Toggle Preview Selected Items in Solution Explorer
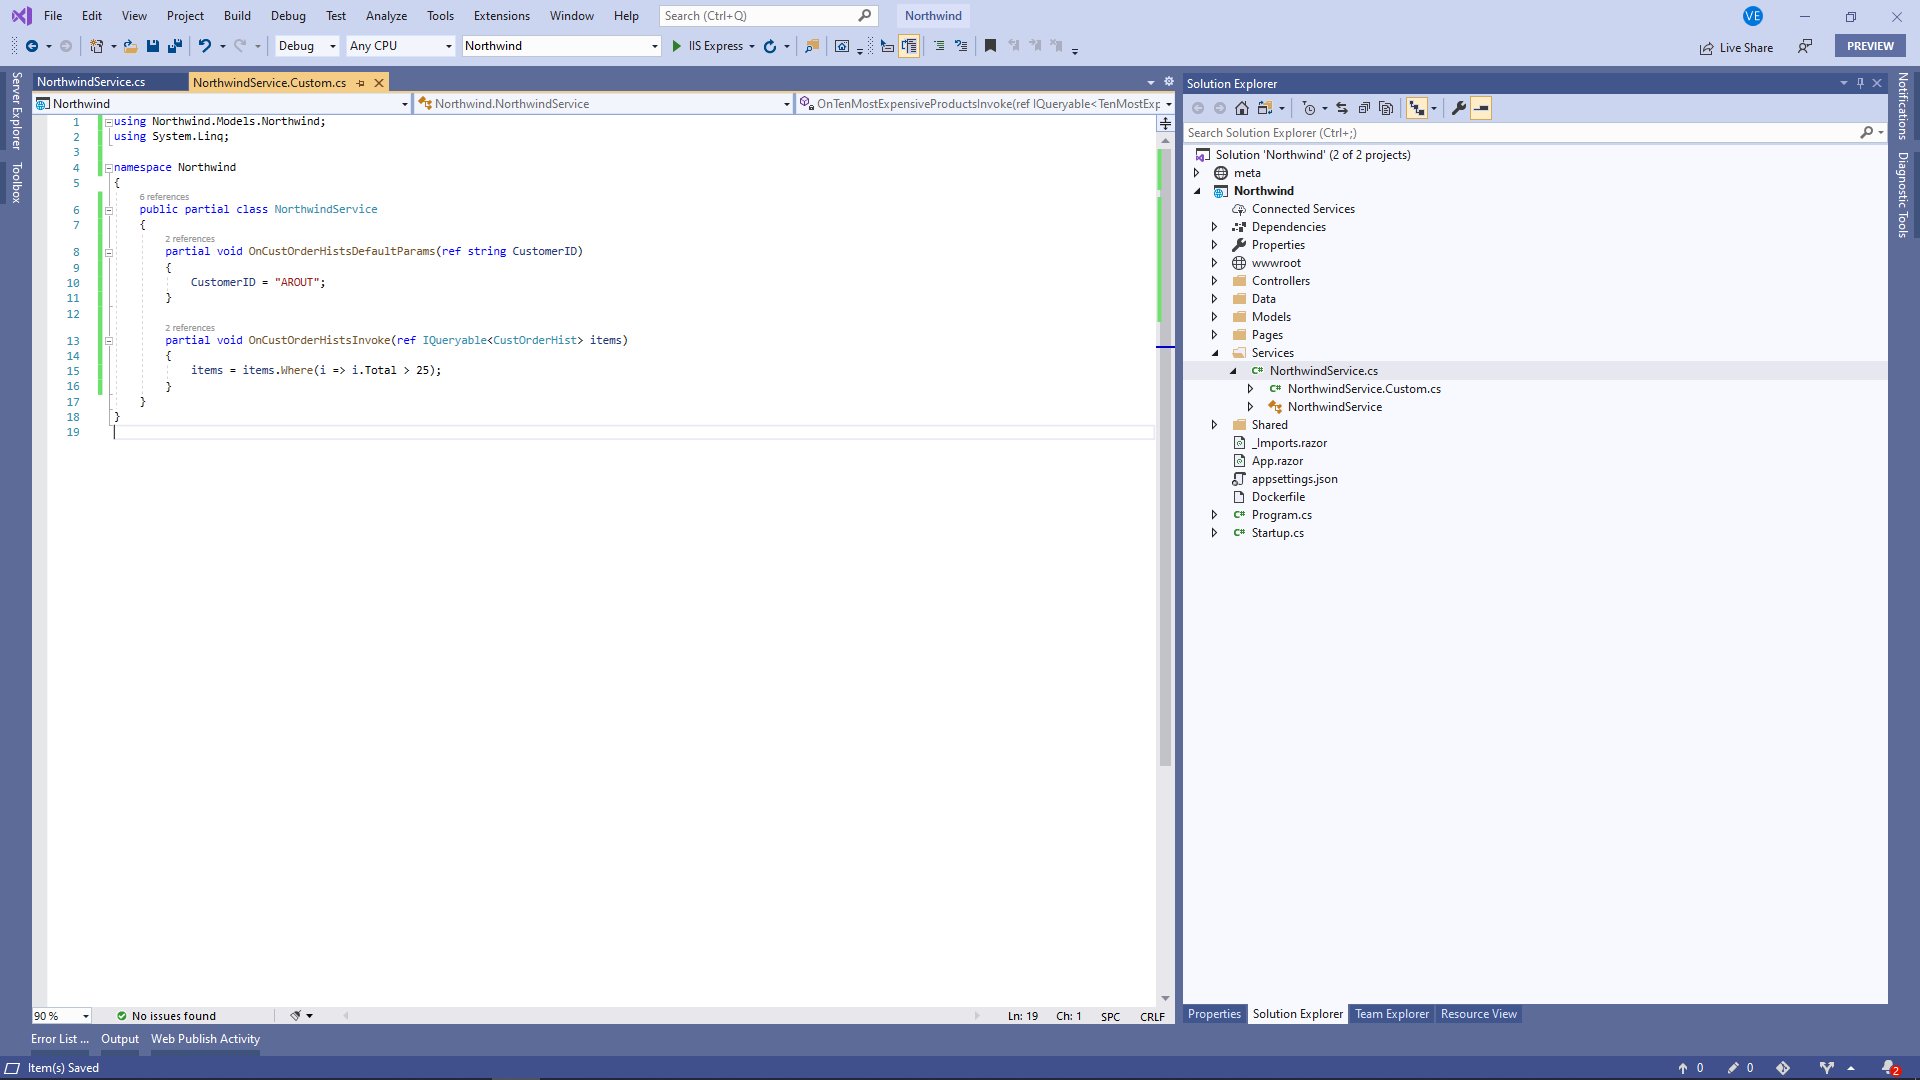This screenshot has height=1080, width=1920. [x=1481, y=108]
